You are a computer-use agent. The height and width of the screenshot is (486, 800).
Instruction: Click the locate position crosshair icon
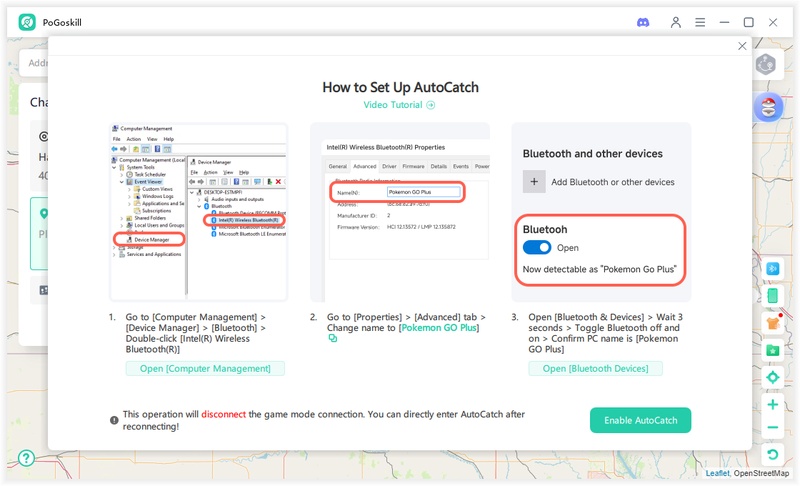point(772,377)
